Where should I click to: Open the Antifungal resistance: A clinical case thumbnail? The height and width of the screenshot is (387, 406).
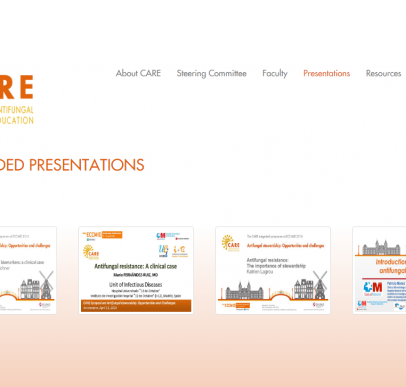(x=136, y=270)
